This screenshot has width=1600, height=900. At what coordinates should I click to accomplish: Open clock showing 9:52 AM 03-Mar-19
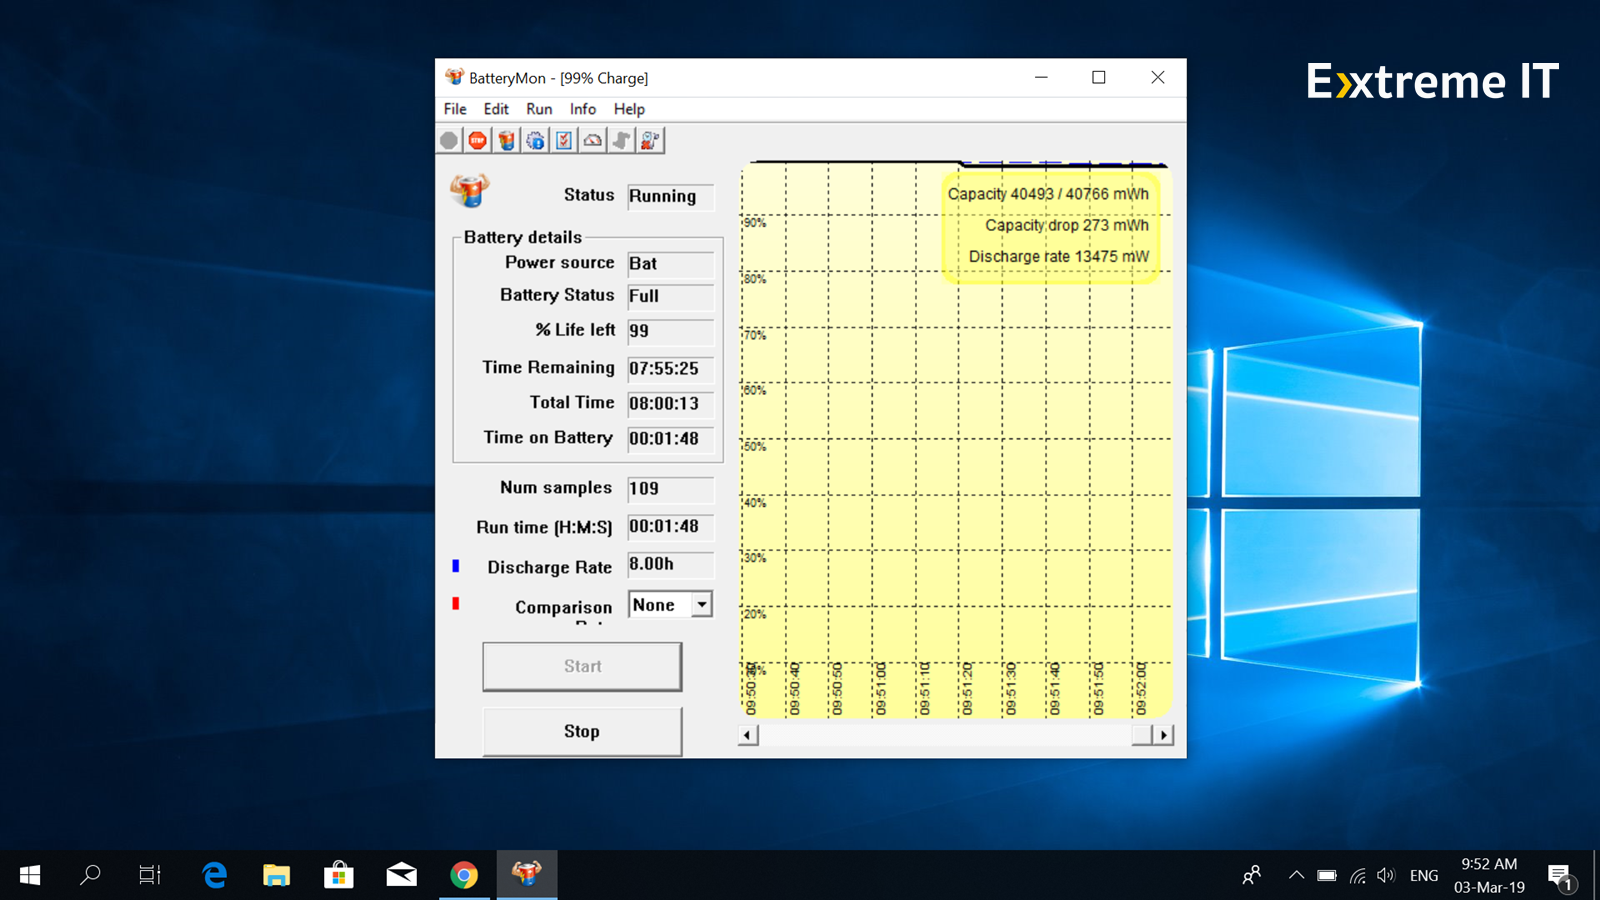(x=1489, y=875)
